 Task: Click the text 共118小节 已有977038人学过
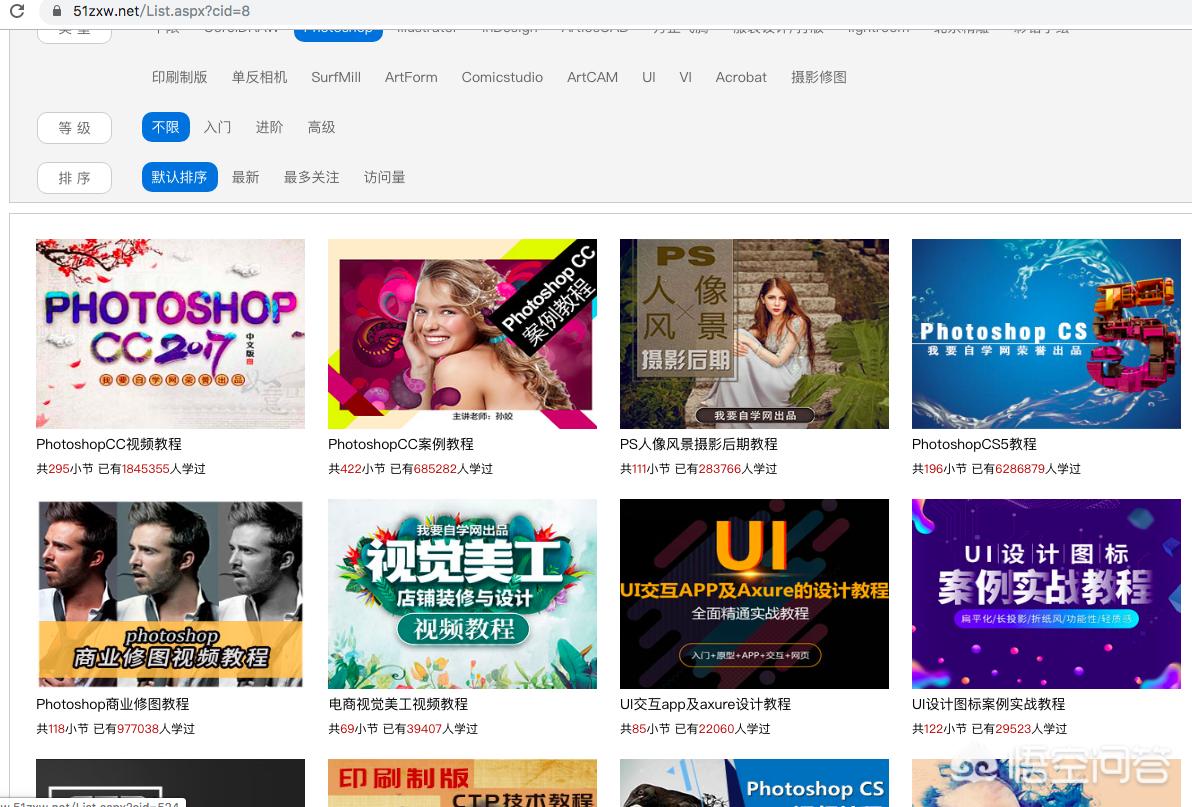point(116,729)
